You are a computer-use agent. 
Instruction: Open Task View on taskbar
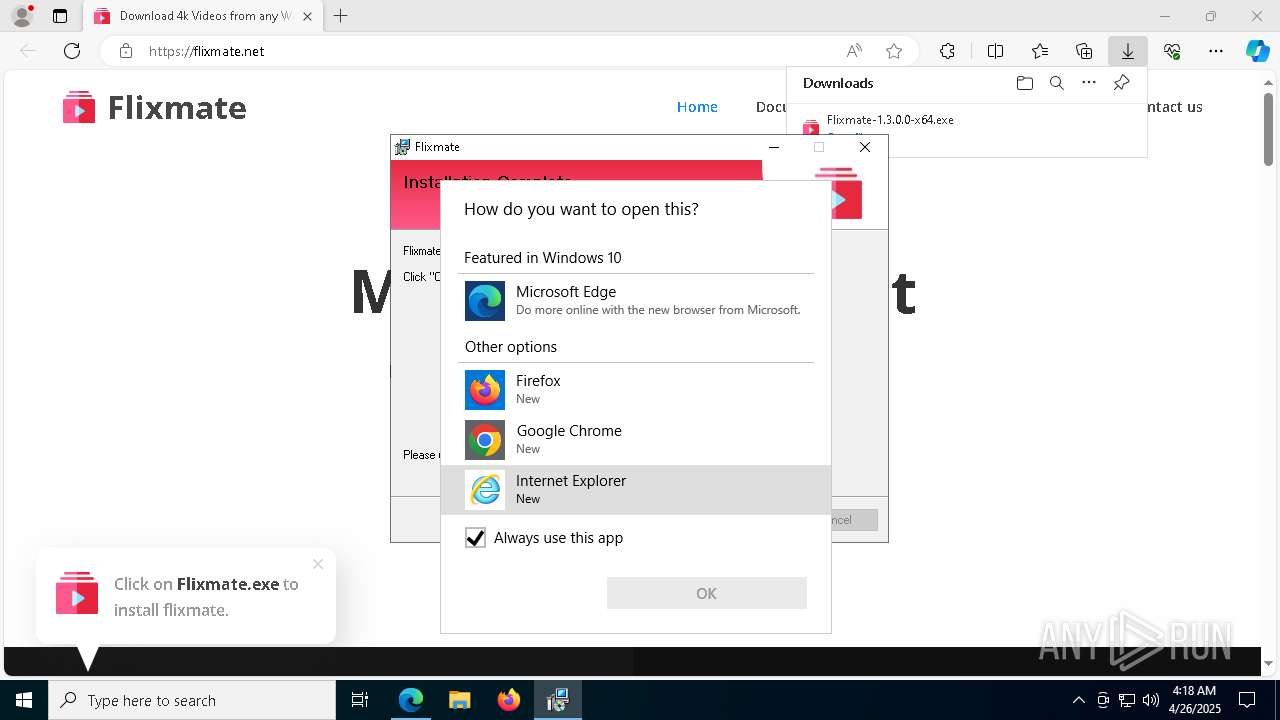pos(360,700)
